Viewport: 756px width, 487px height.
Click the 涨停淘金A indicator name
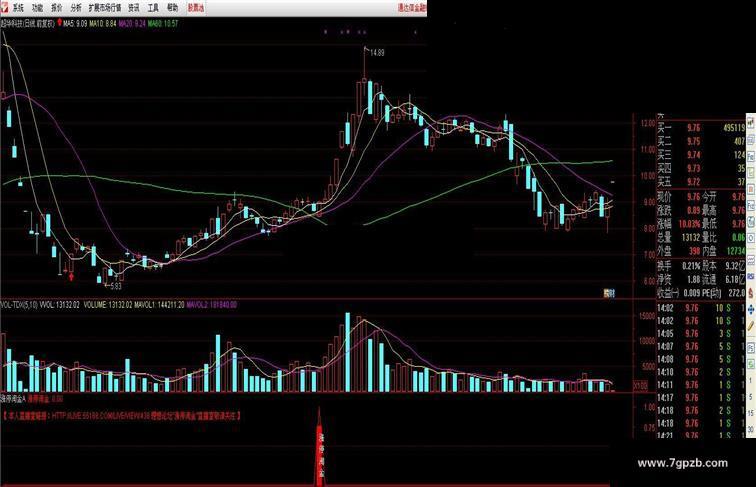point(13,399)
